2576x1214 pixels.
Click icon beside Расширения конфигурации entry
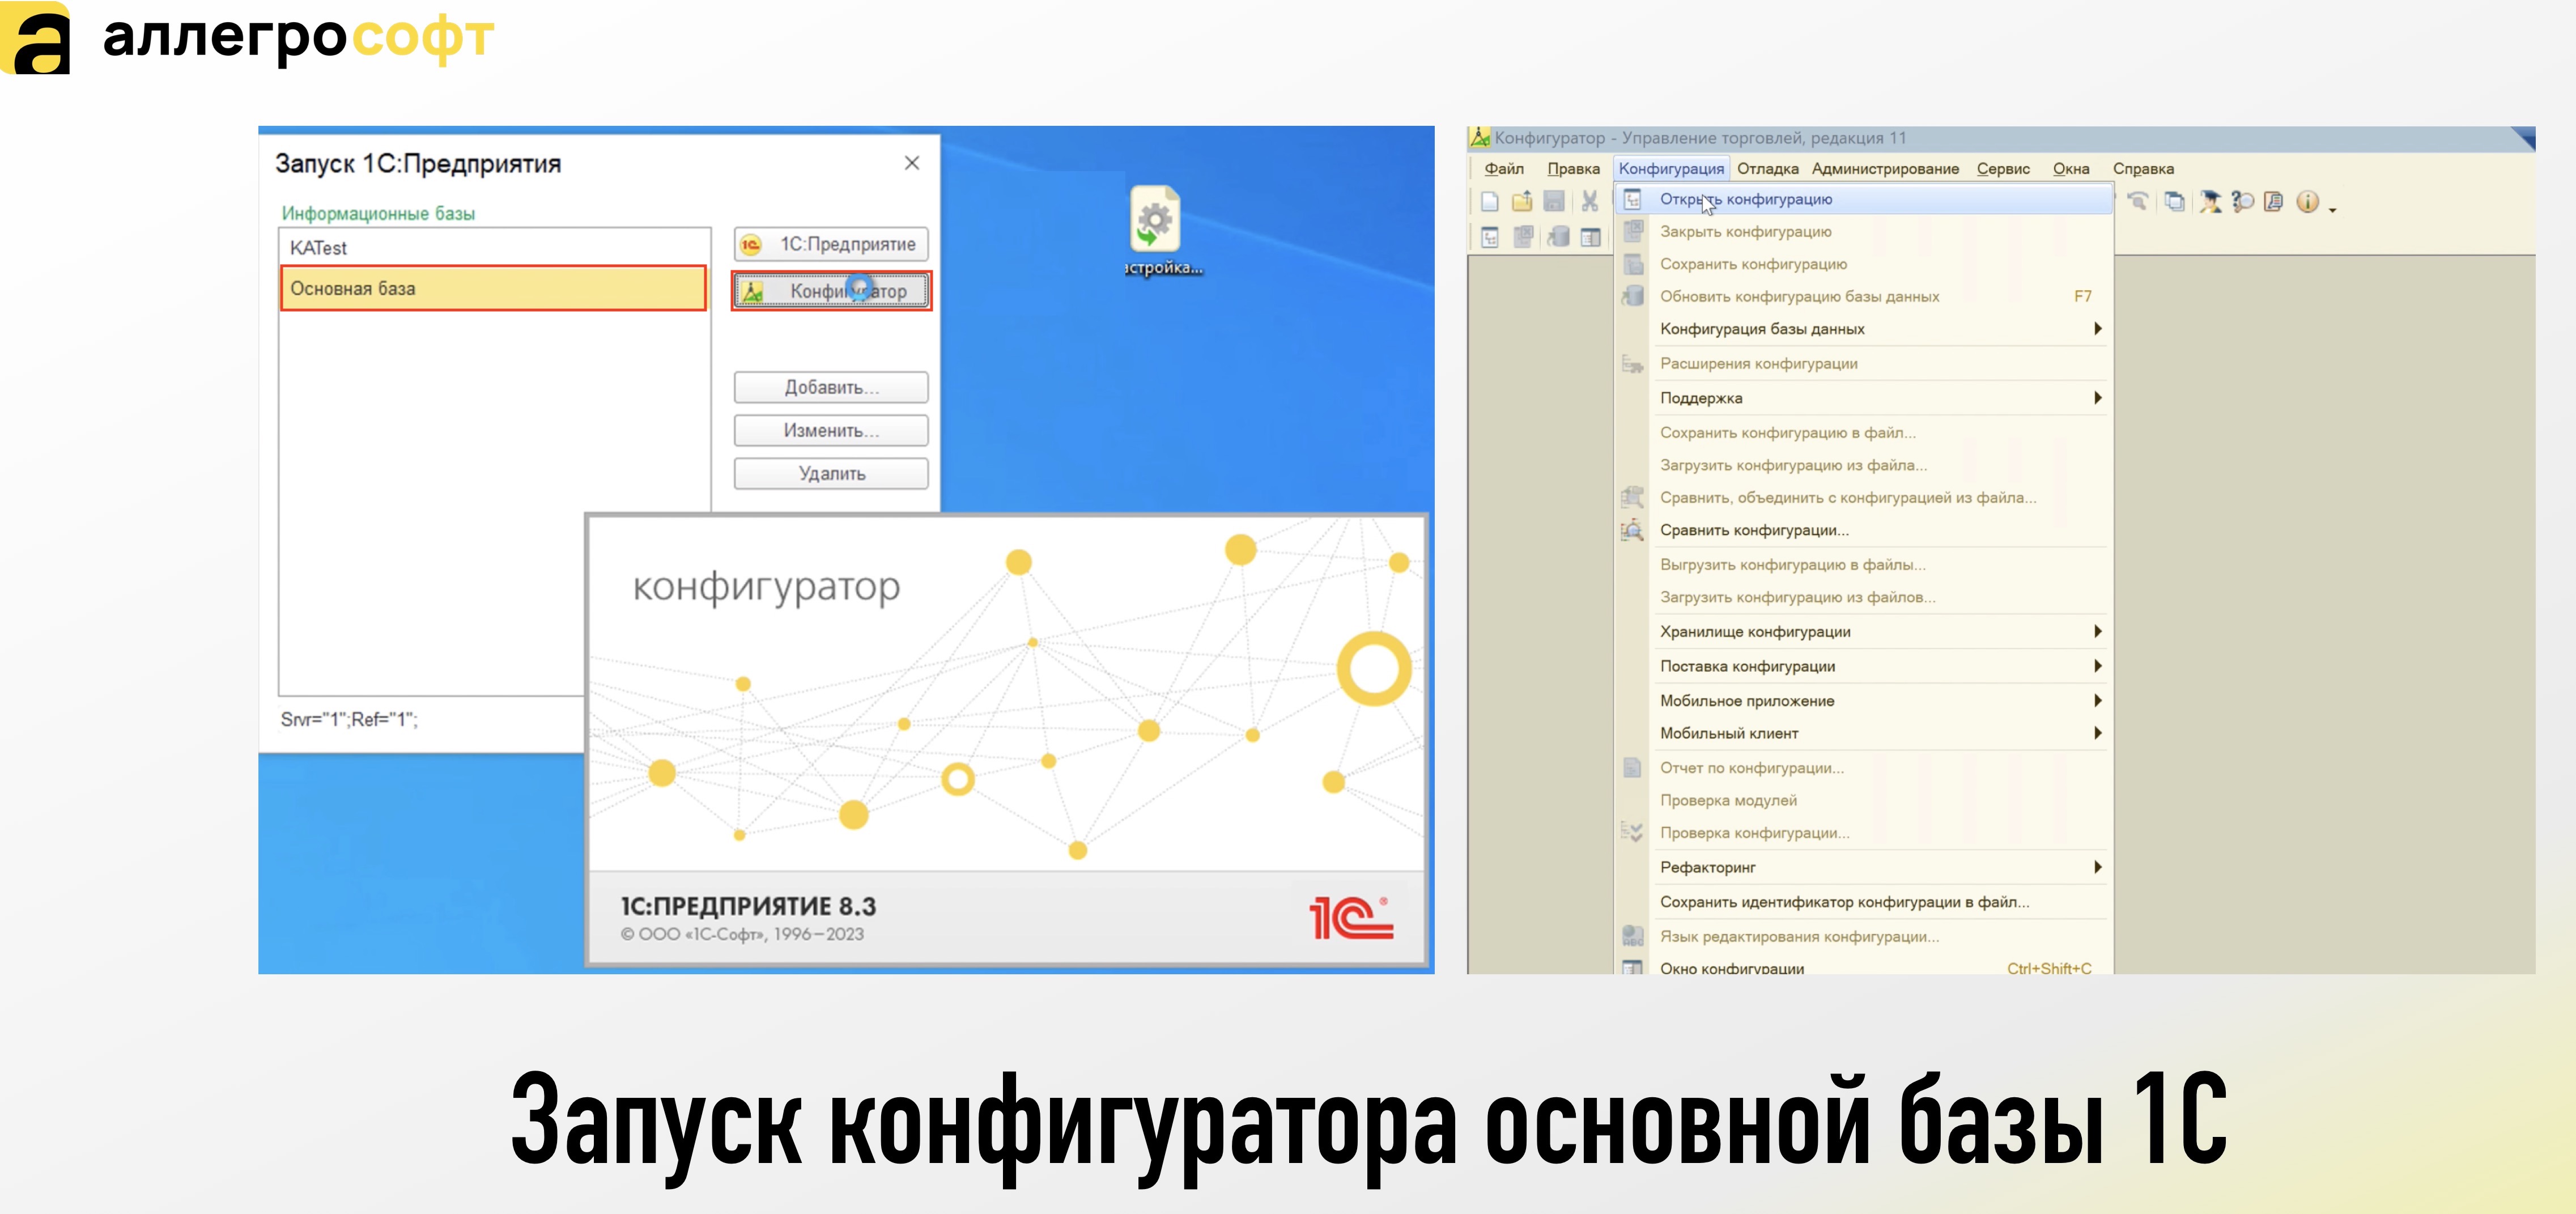[x=1632, y=364]
